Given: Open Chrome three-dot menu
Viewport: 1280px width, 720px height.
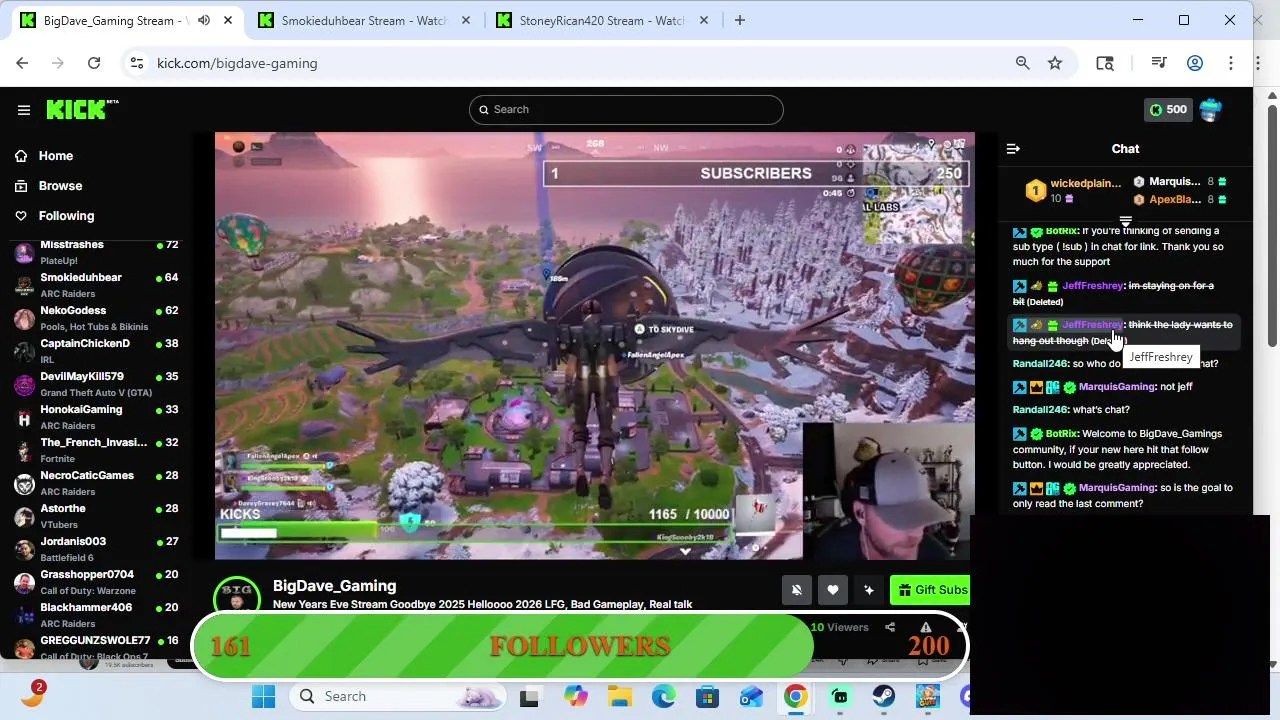Looking at the screenshot, I should 1231,63.
